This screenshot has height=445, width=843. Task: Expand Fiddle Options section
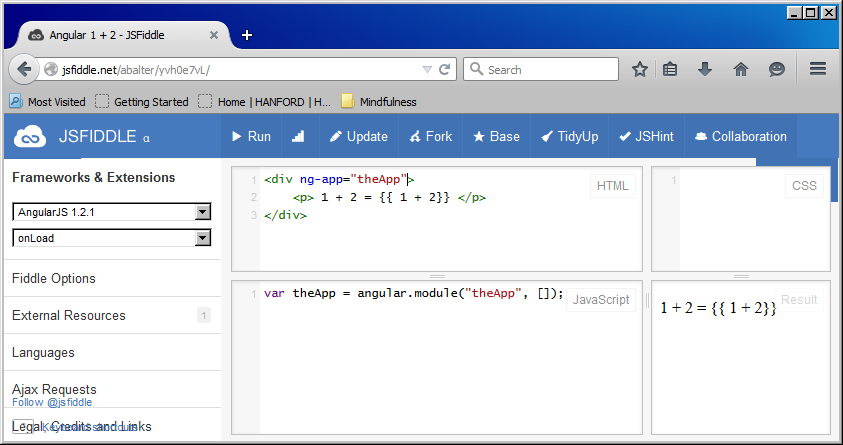click(x=112, y=278)
